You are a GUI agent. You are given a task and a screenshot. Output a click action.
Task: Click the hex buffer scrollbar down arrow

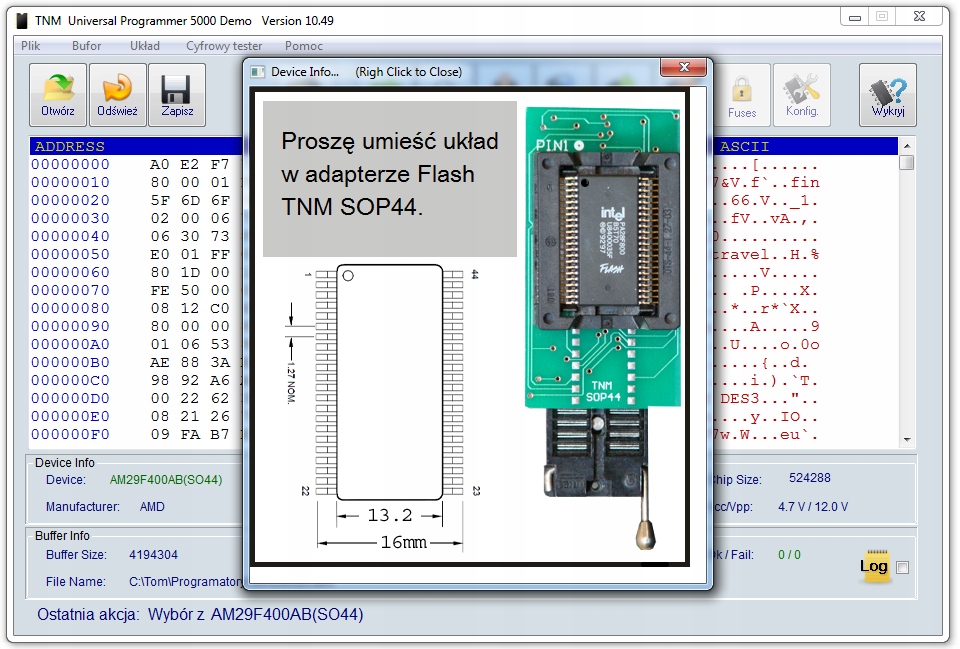click(907, 440)
